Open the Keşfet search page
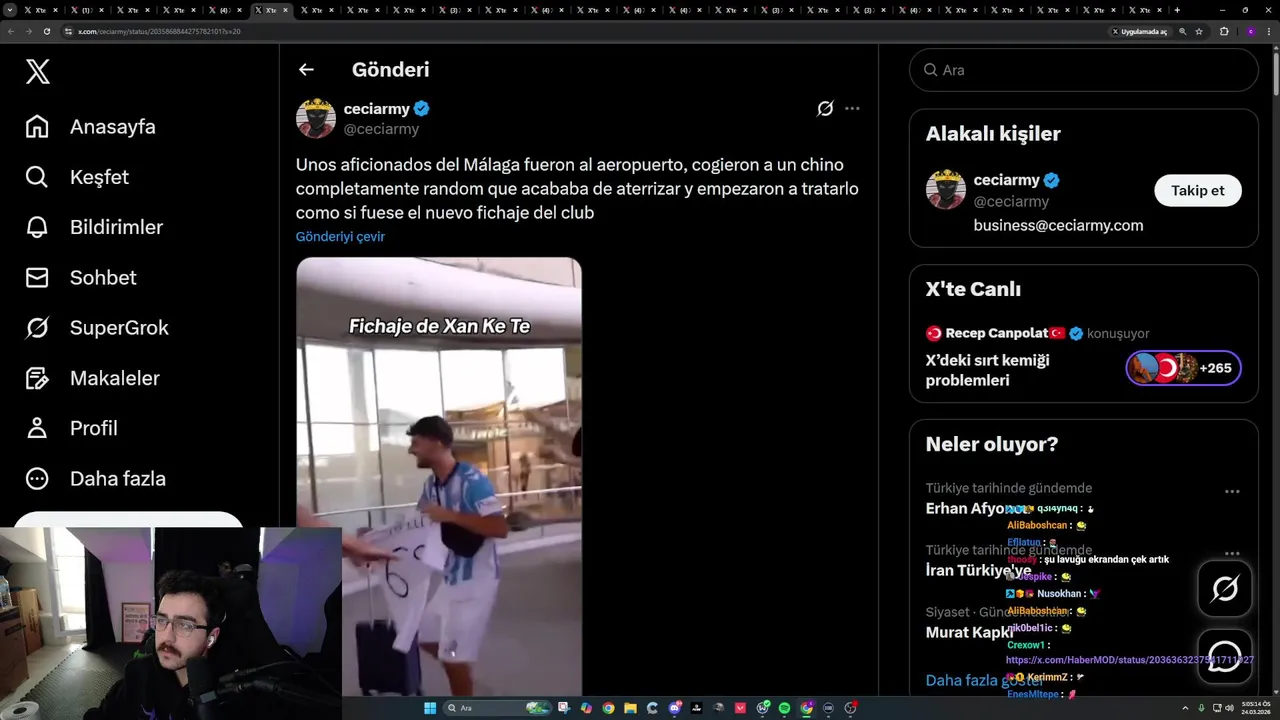The image size is (1280, 720). [x=37, y=177]
